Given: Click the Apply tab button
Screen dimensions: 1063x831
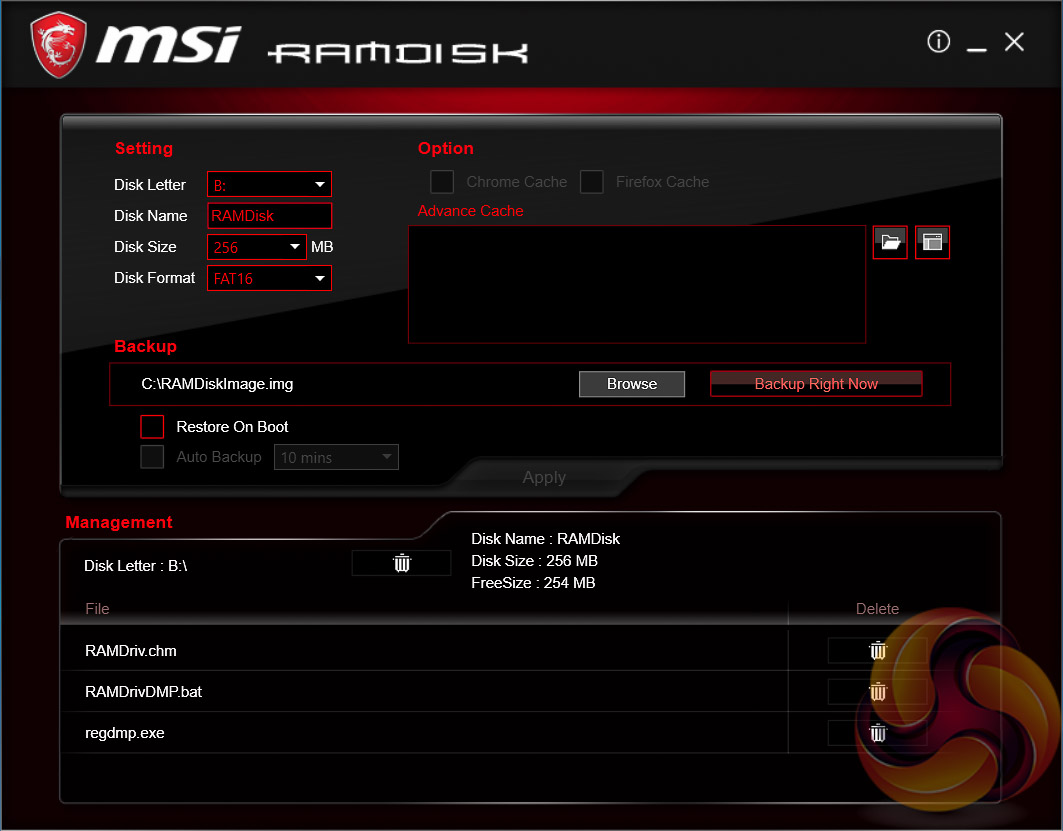Looking at the screenshot, I should (x=544, y=478).
